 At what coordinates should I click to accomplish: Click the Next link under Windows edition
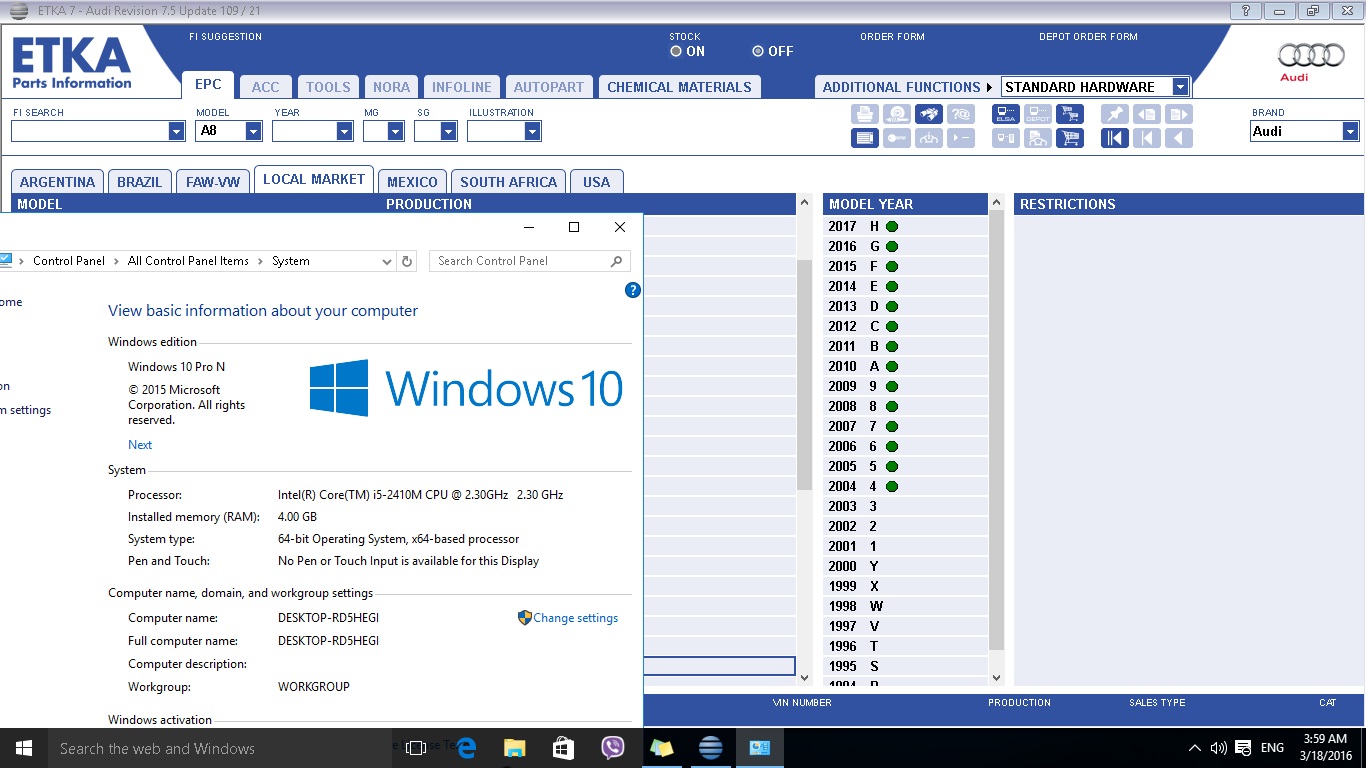(140, 445)
